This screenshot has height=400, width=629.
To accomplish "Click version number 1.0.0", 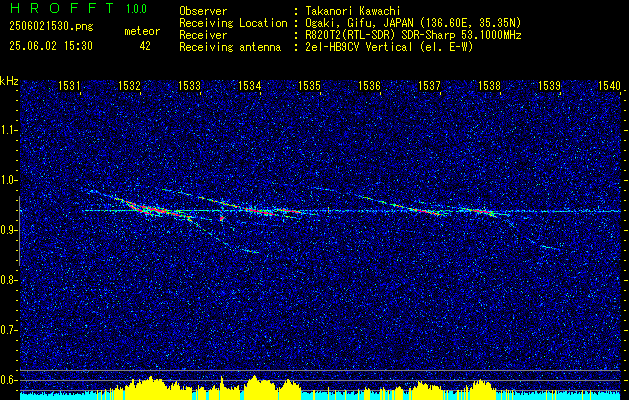I will 136,9.
